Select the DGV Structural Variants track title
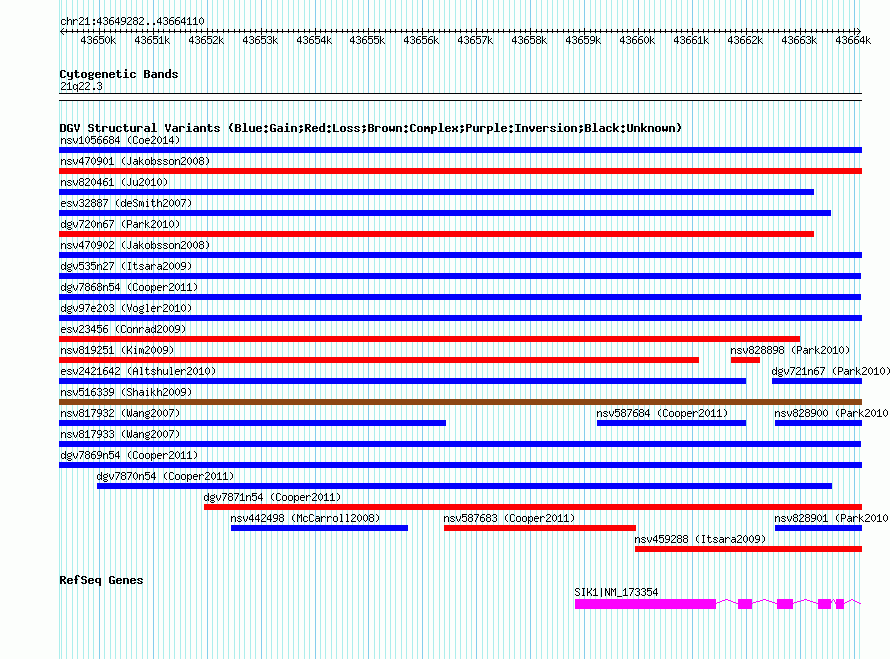Screen dimensions: 890x659 coord(371,128)
